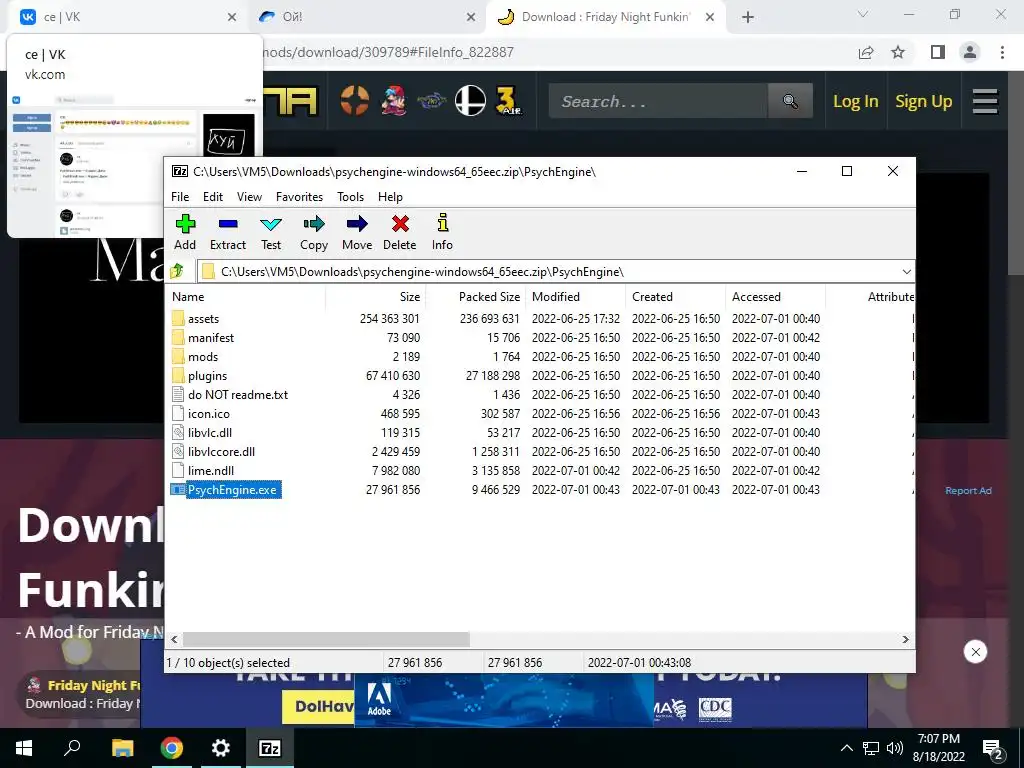The height and width of the screenshot is (768, 1024).
Task: Sort by Modified column header
Action: (x=577, y=296)
